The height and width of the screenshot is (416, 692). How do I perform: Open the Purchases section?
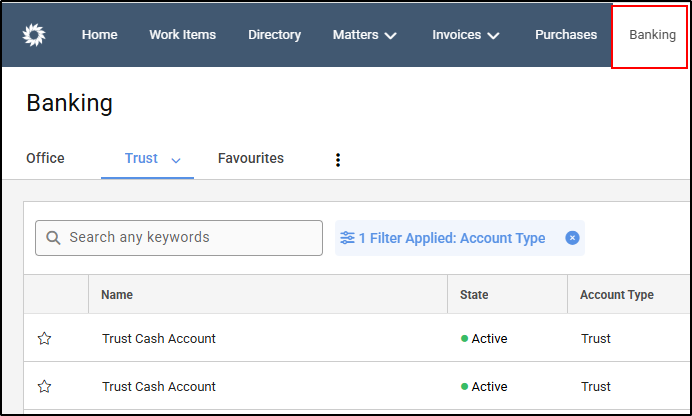point(566,35)
